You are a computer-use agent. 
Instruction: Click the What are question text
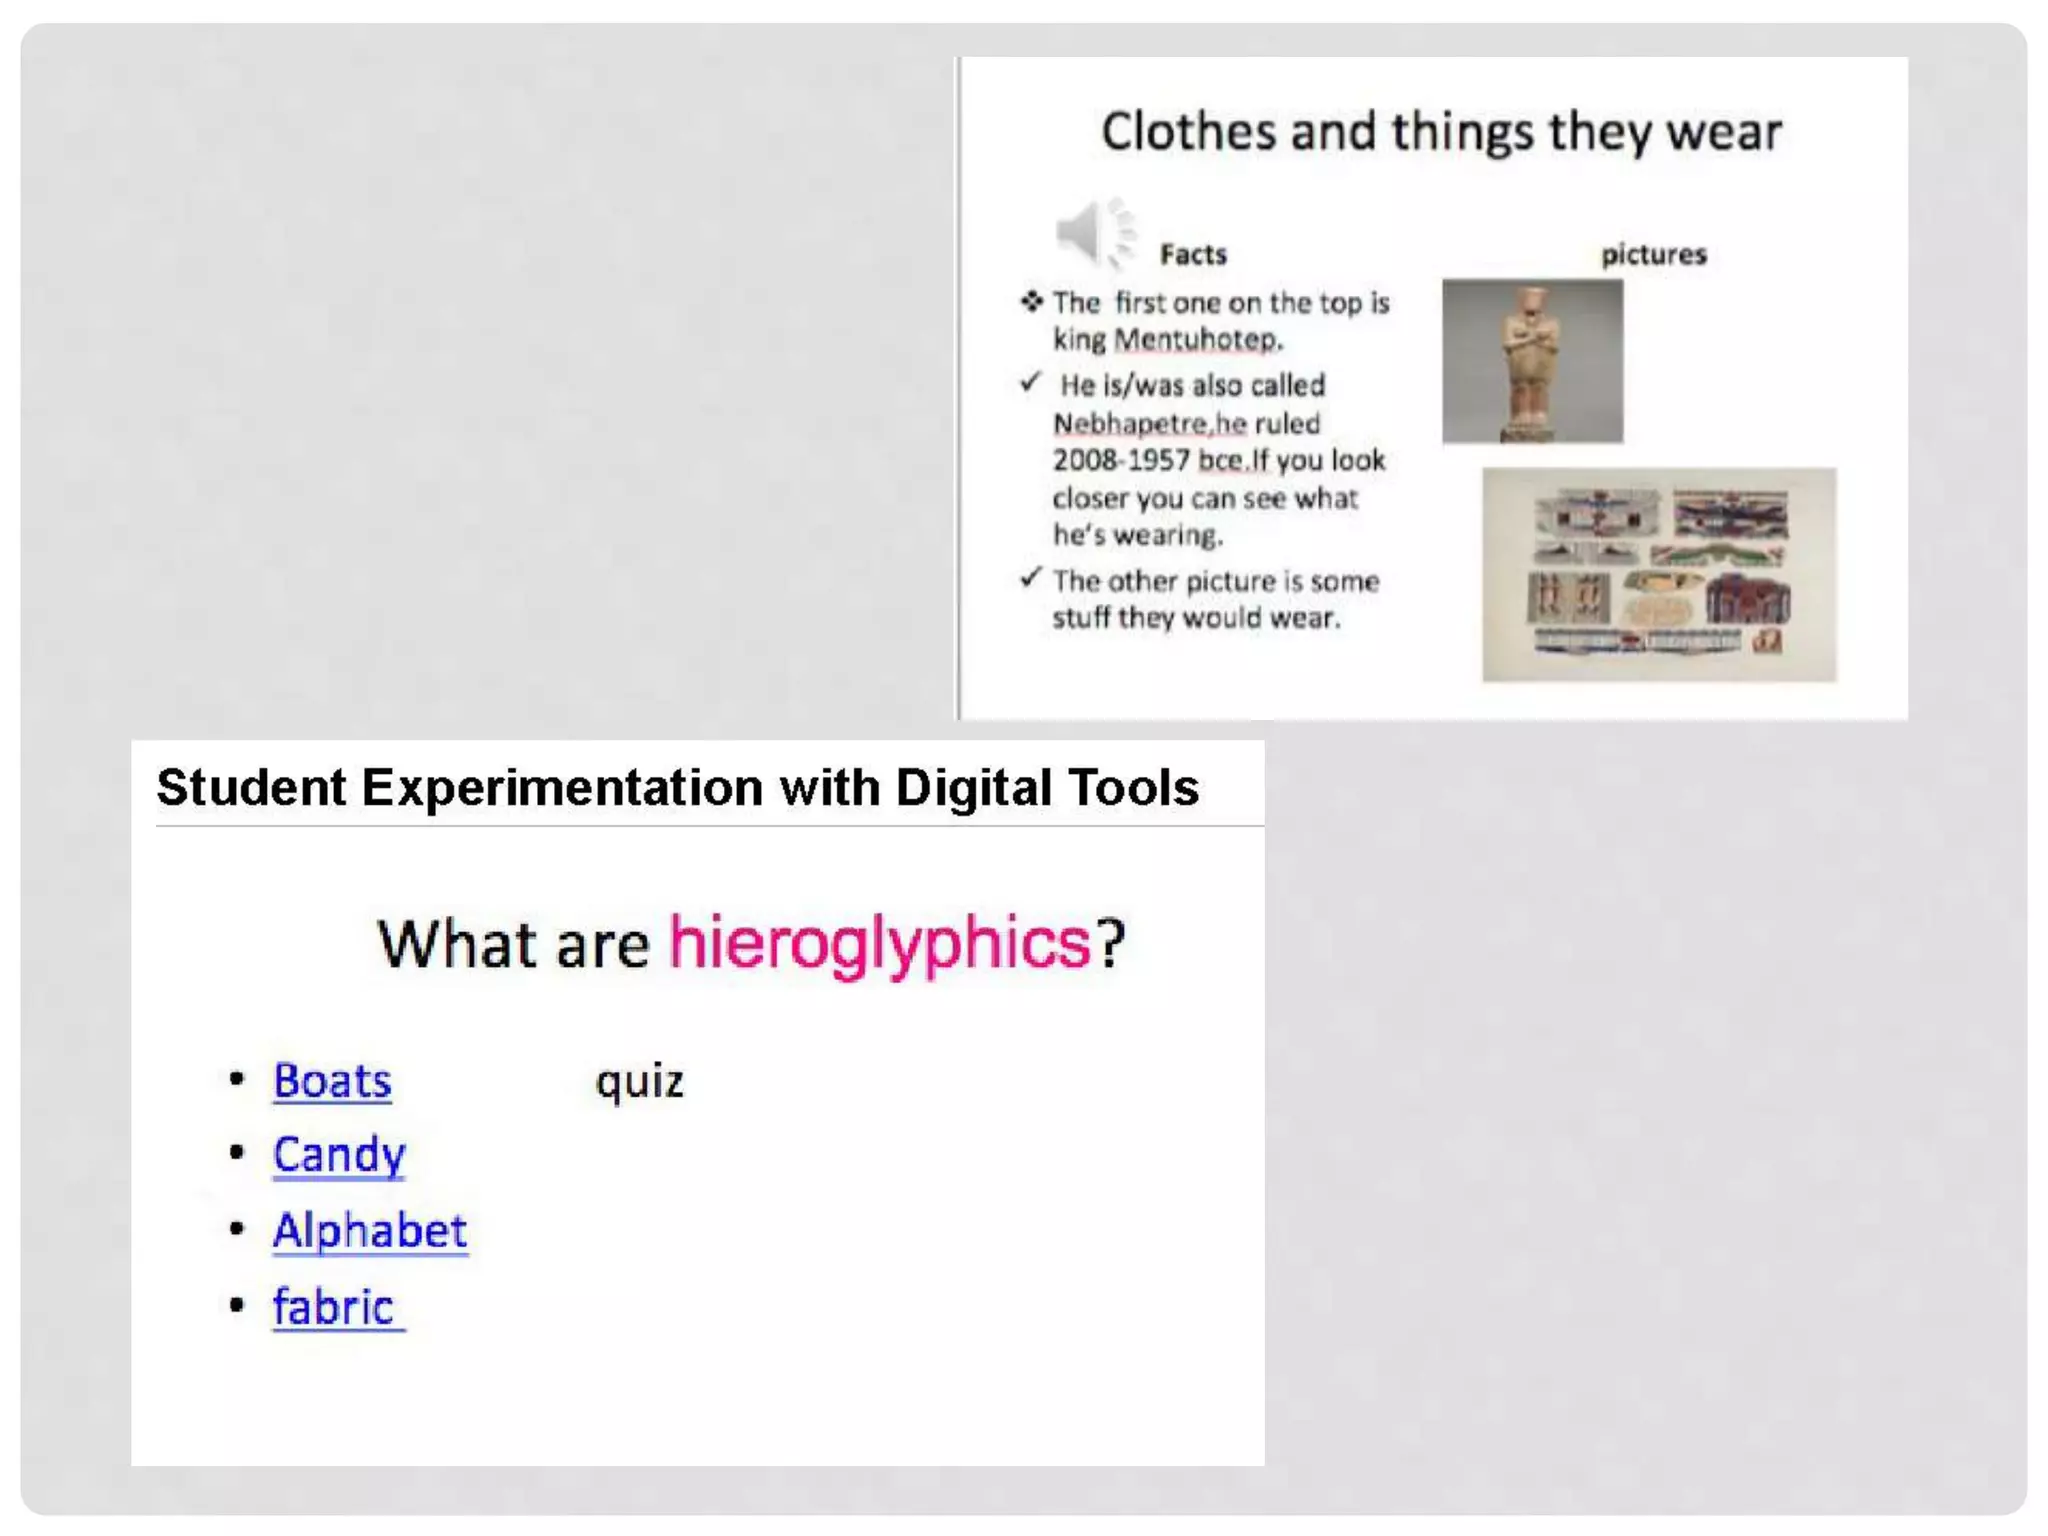click(x=513, y=945)
